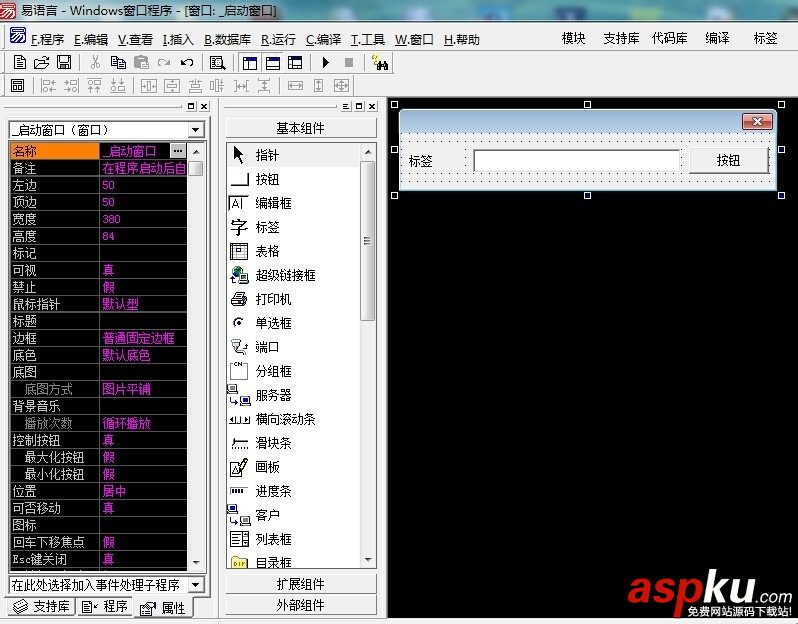Open the T.工具 menu
This screenshot has height=624, width=798.
click(367, 40)
